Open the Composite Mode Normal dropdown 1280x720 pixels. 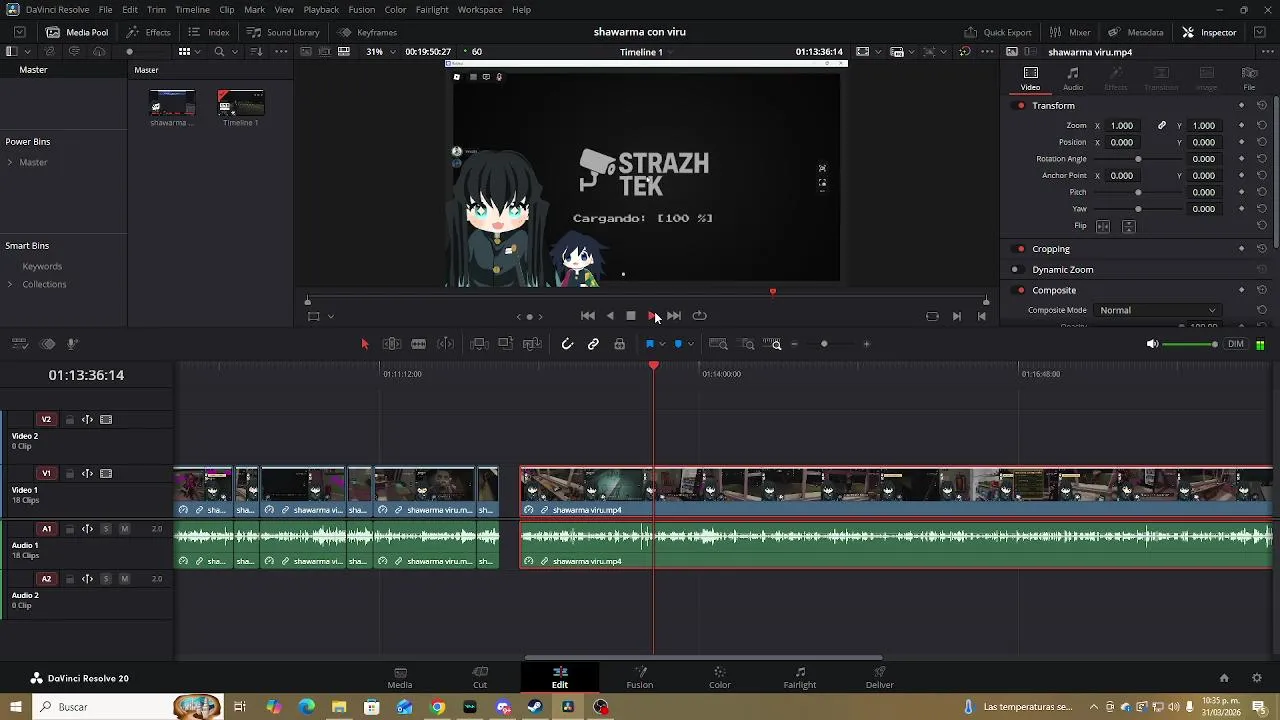pos(1157,310)
